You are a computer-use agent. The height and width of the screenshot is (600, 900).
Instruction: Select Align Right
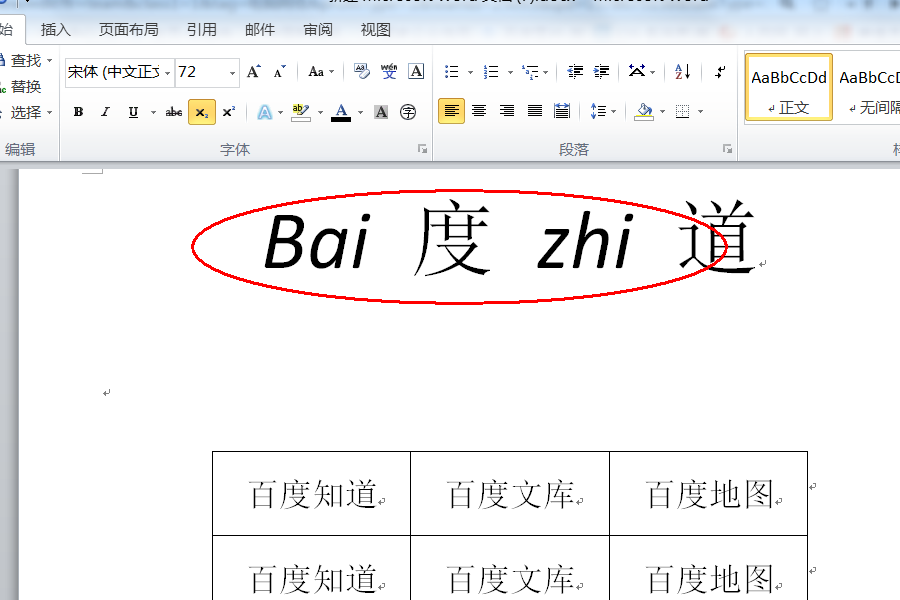[x=507, y=111]
